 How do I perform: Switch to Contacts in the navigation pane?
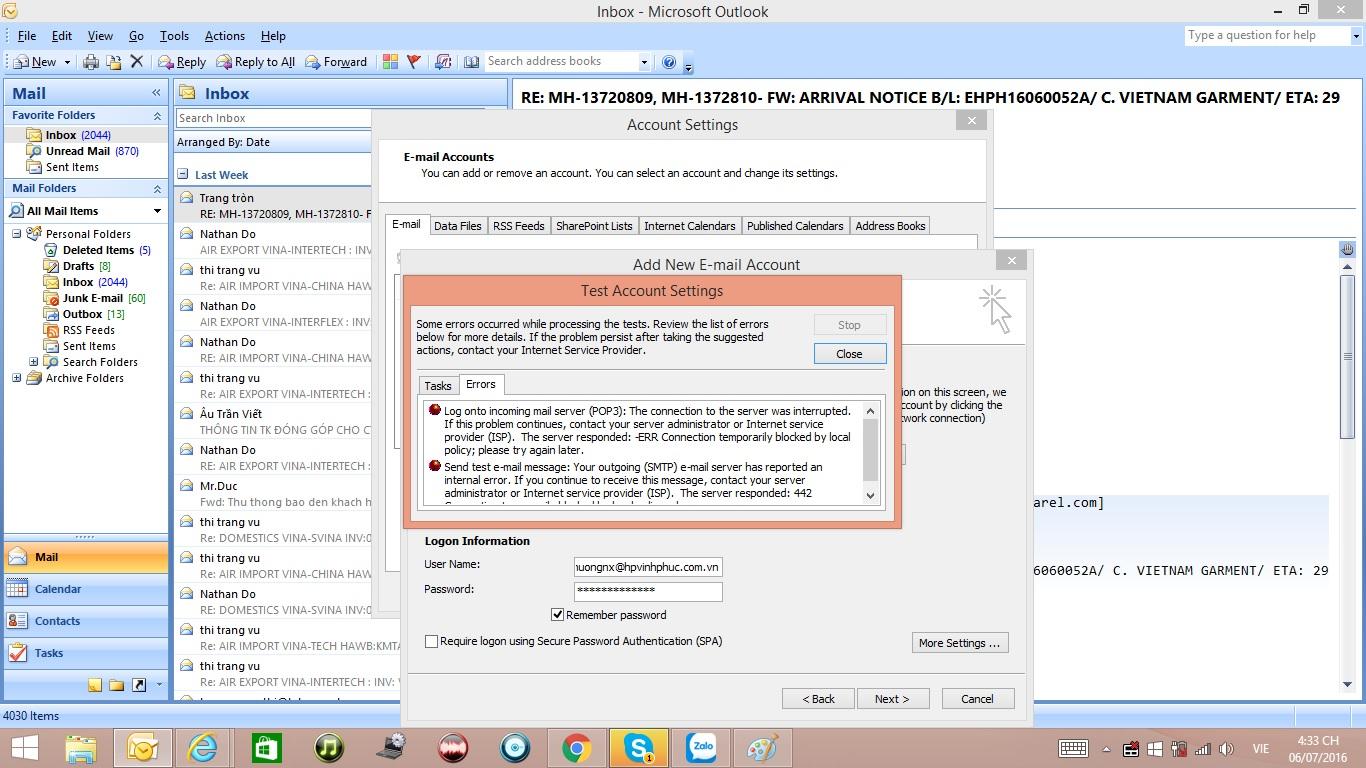point(86,622)
